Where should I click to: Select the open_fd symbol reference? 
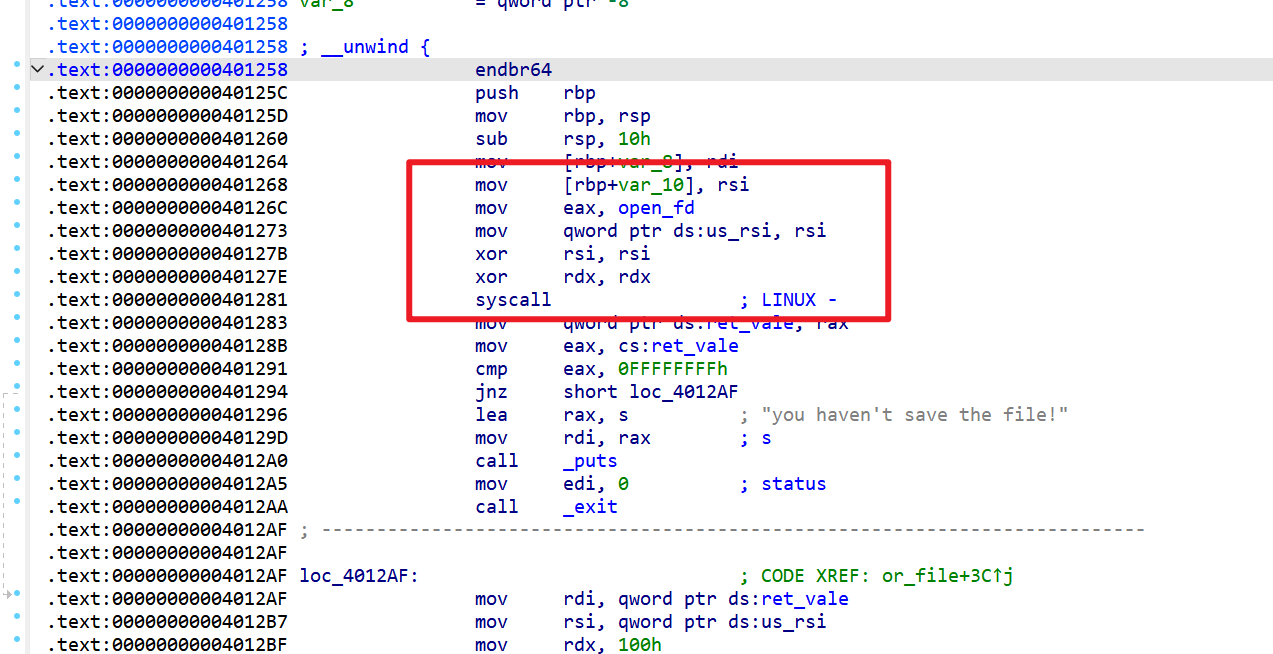pyautogui.click(x=655, y=207)
